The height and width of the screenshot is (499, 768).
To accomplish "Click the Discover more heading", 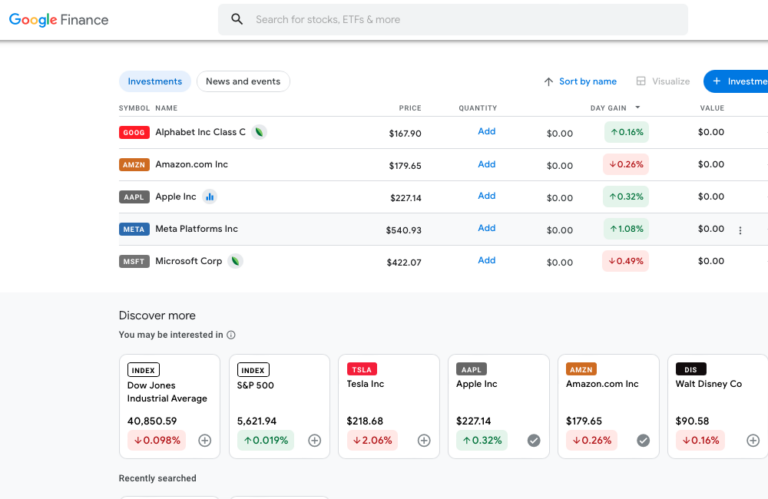I will pos(157,315).
